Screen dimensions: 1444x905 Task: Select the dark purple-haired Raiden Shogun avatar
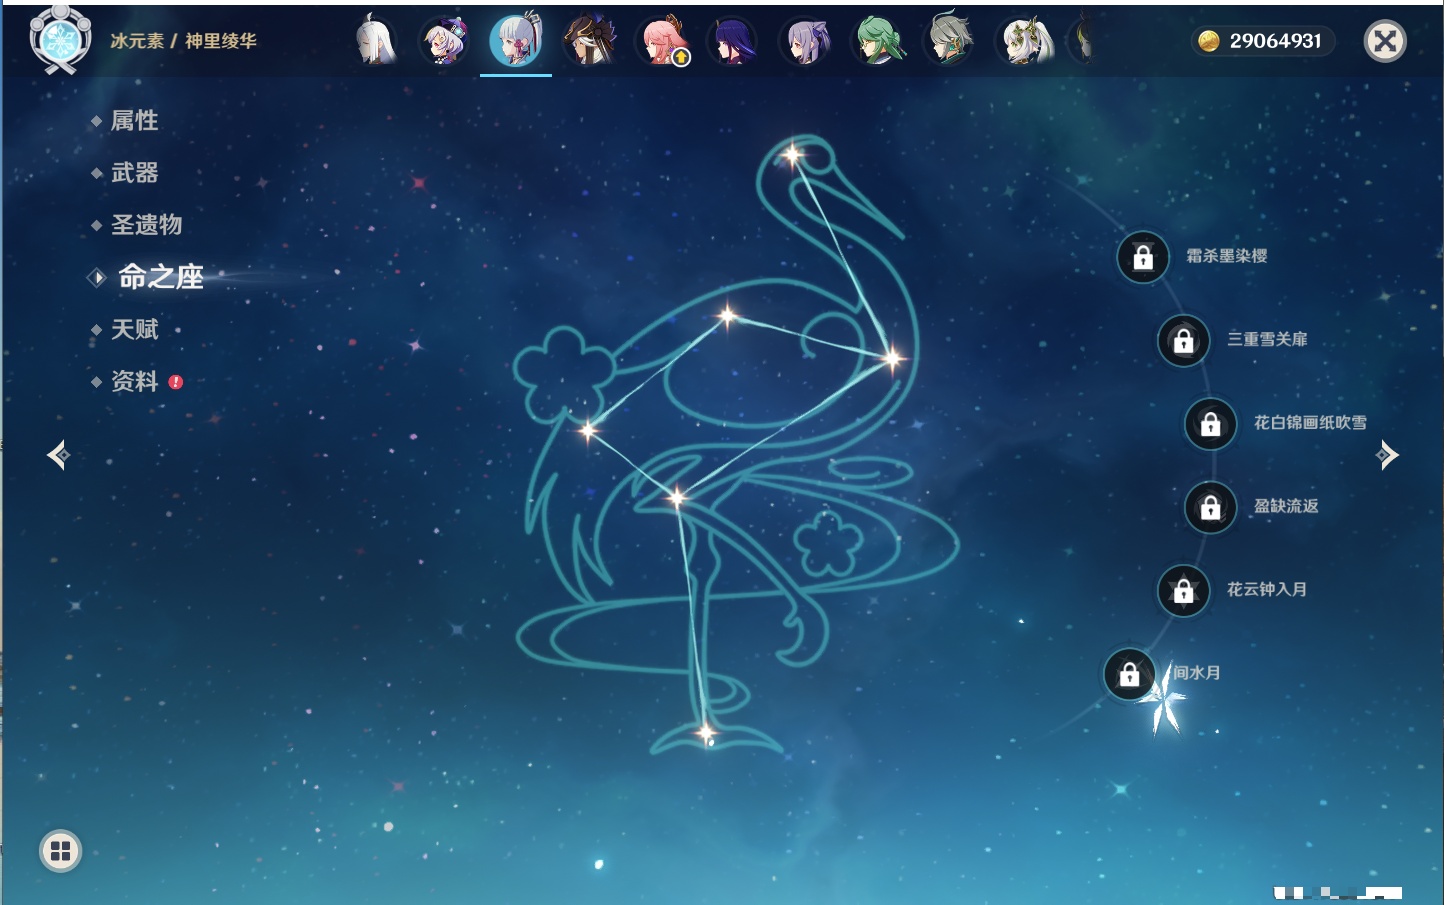733,41
